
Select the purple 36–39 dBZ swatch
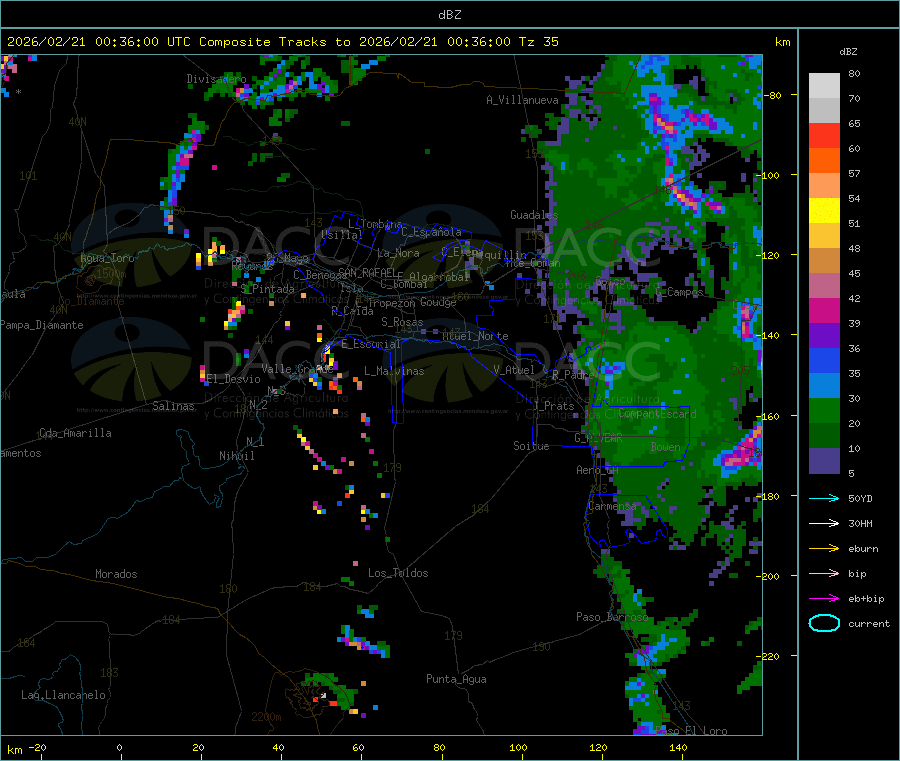824,336
